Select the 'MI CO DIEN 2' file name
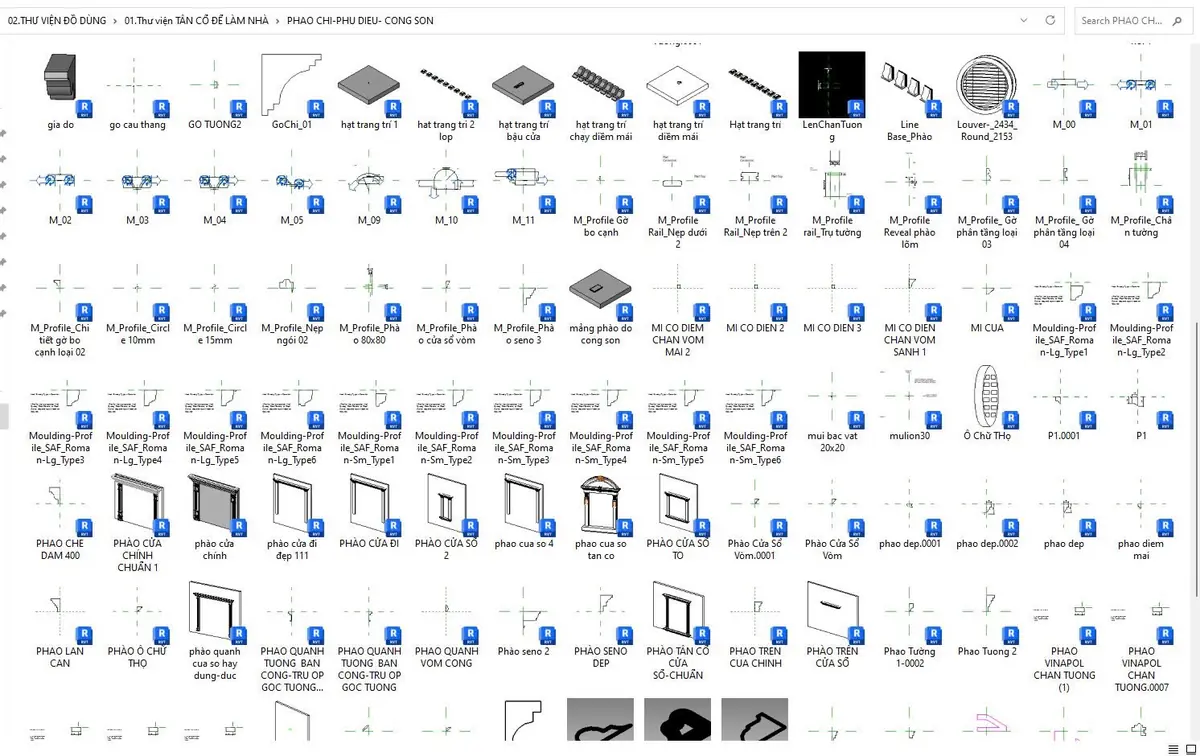 [754, 328]
